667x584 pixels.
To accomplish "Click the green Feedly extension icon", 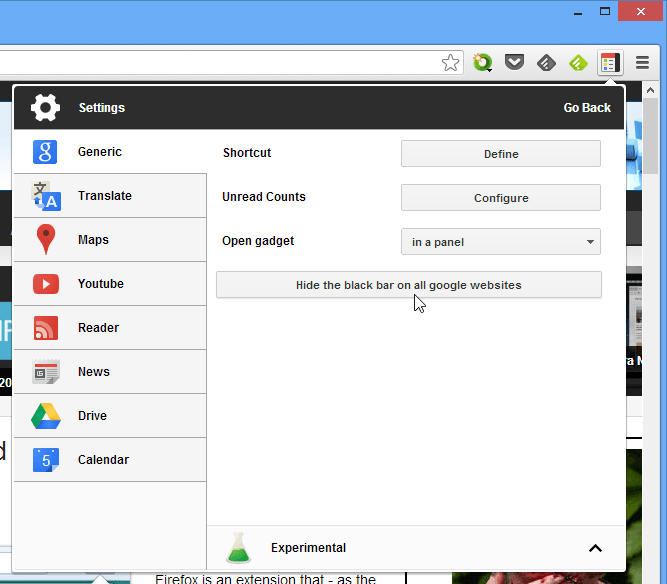I will [x=579, y=63].
